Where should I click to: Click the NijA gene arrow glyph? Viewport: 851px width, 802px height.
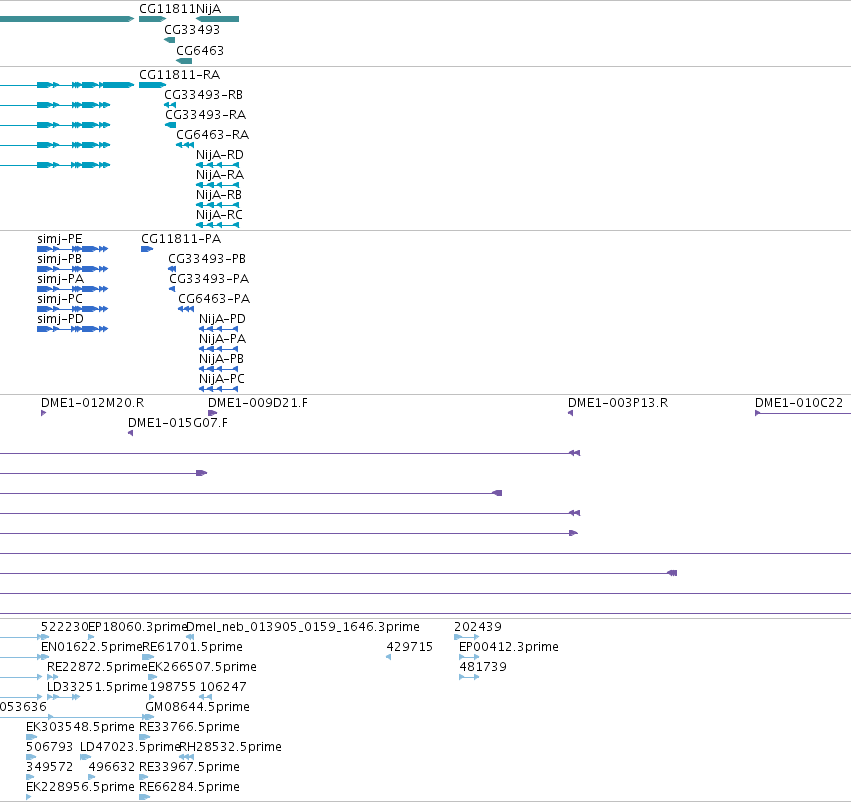218,19
